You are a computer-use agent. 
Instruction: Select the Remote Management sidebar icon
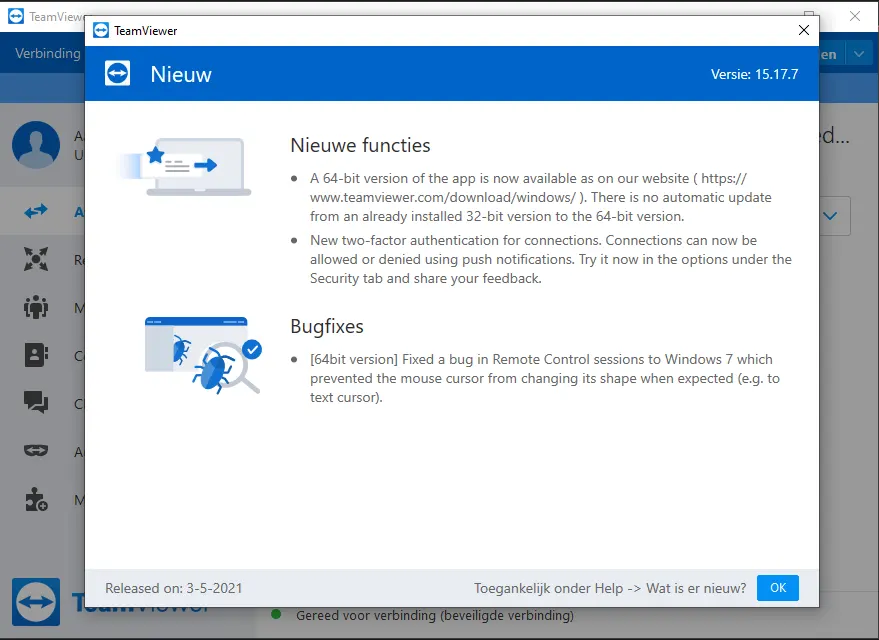(36, 259)
